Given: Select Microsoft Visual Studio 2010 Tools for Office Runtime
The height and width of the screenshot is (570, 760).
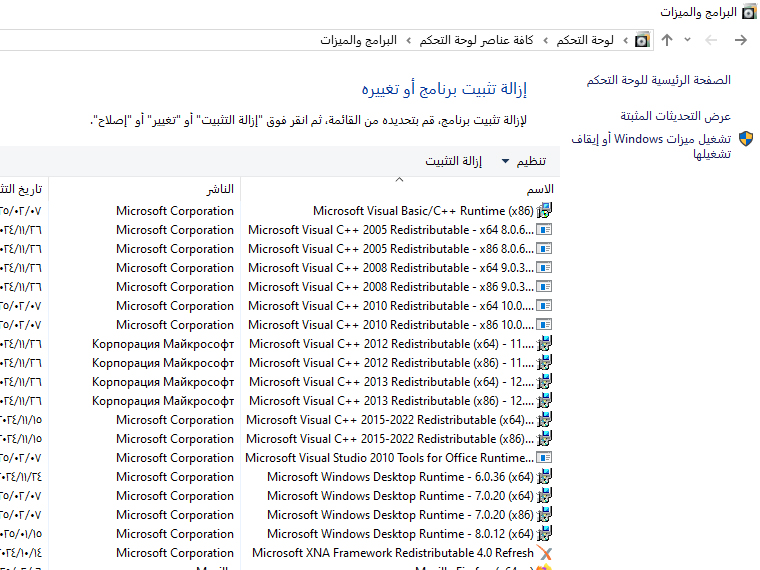Looking at the screenshot, I should pos(389,458).
